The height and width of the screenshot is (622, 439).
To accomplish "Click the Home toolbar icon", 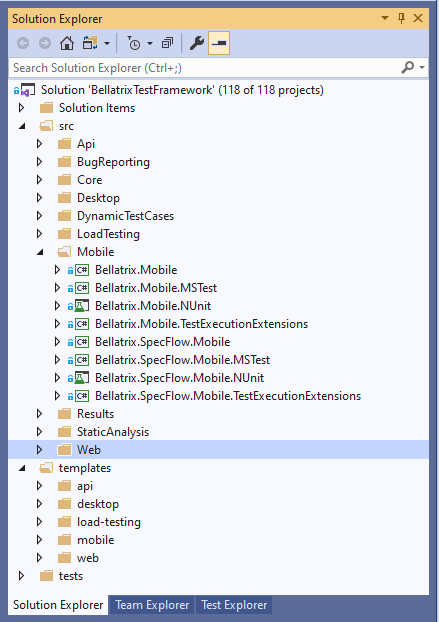I will click(67, 43).
